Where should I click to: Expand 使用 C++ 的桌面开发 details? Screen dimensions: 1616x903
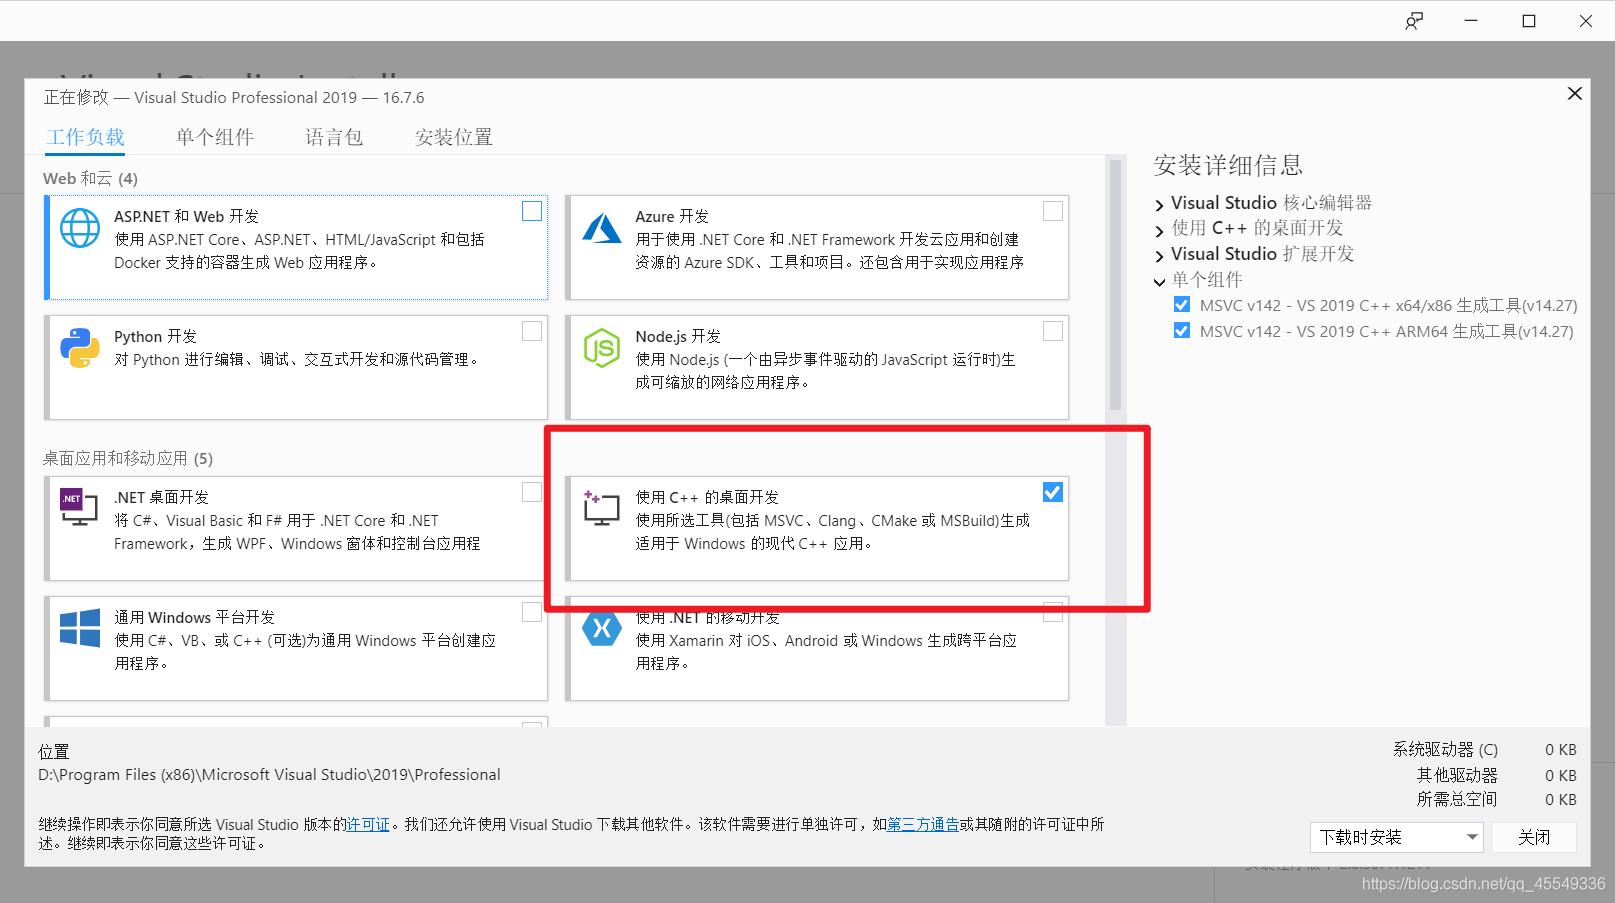[x=1159, y=230]
